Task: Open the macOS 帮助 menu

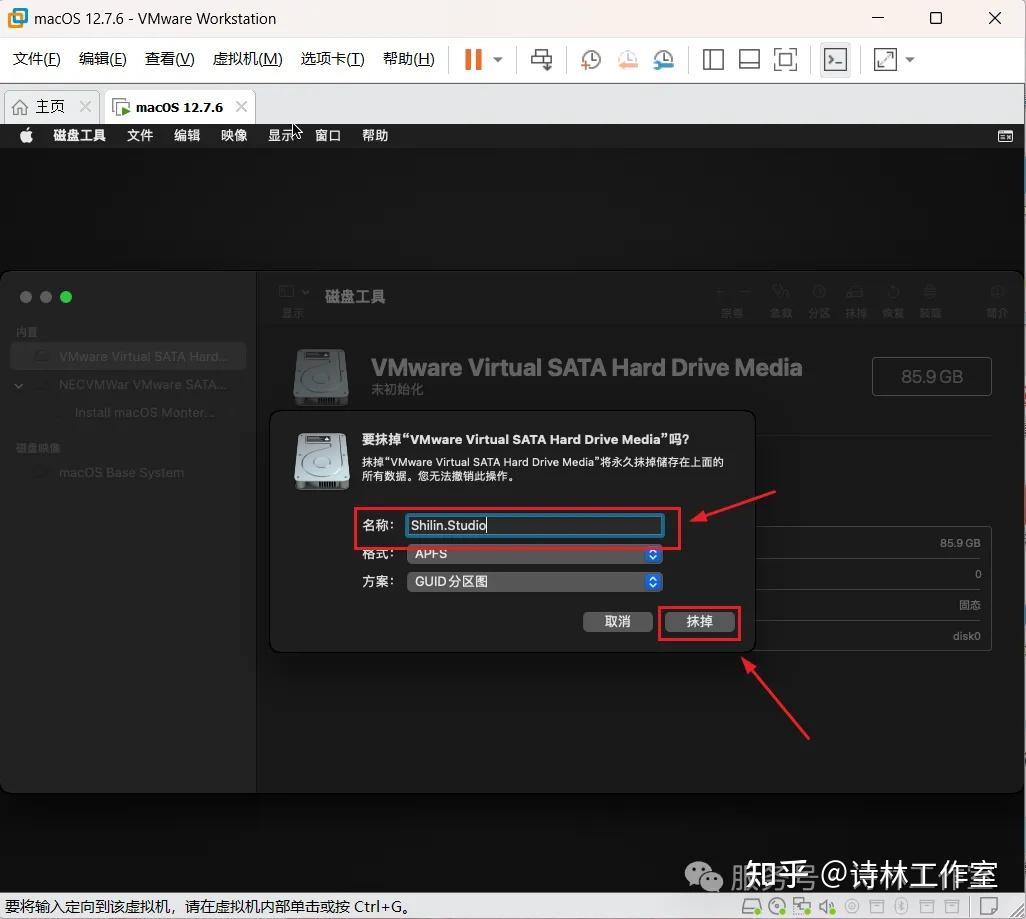Action: click(x=375, y=135)
